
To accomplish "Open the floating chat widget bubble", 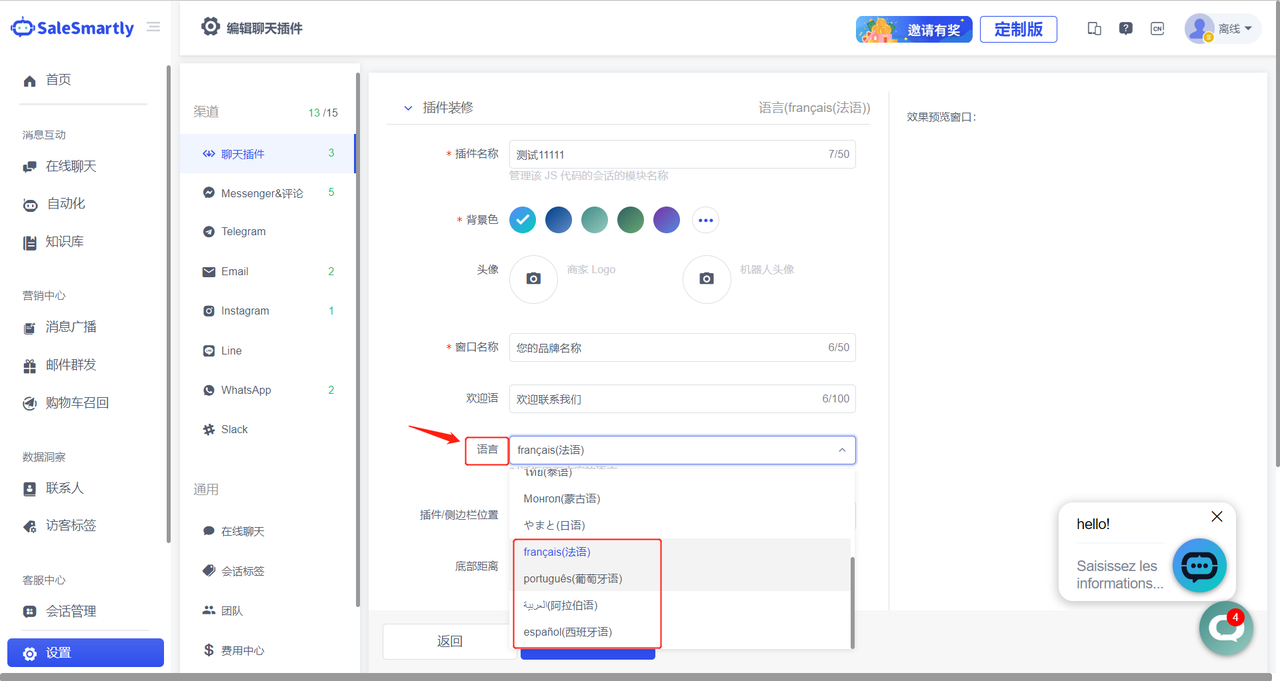I will pyautogui.click(x=1226, y=628).
